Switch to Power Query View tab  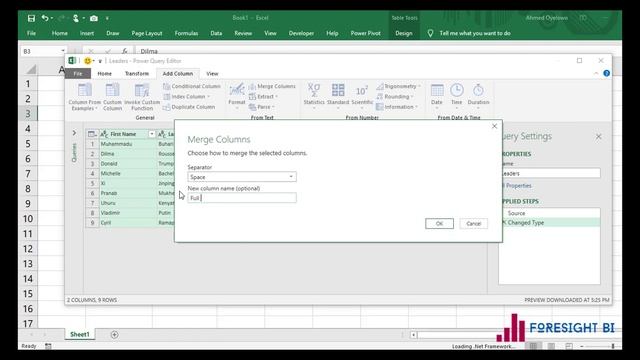point(212,73)
